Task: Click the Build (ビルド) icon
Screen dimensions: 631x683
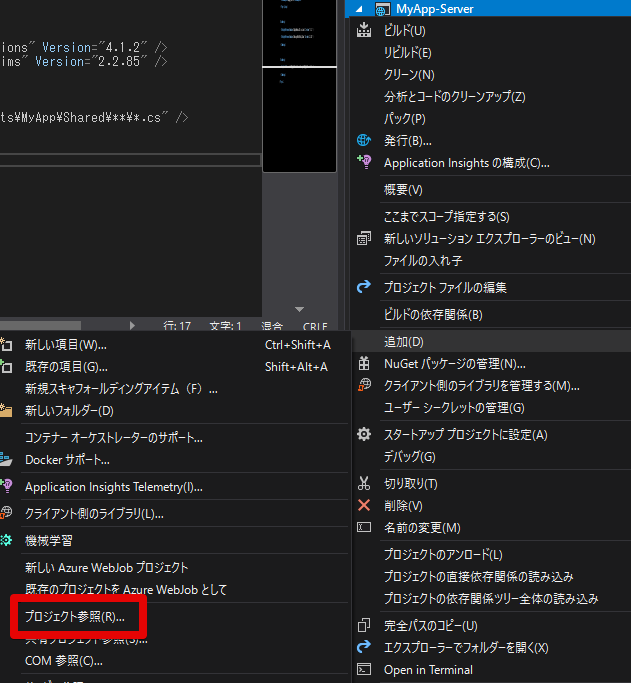Action: point(364,30)
